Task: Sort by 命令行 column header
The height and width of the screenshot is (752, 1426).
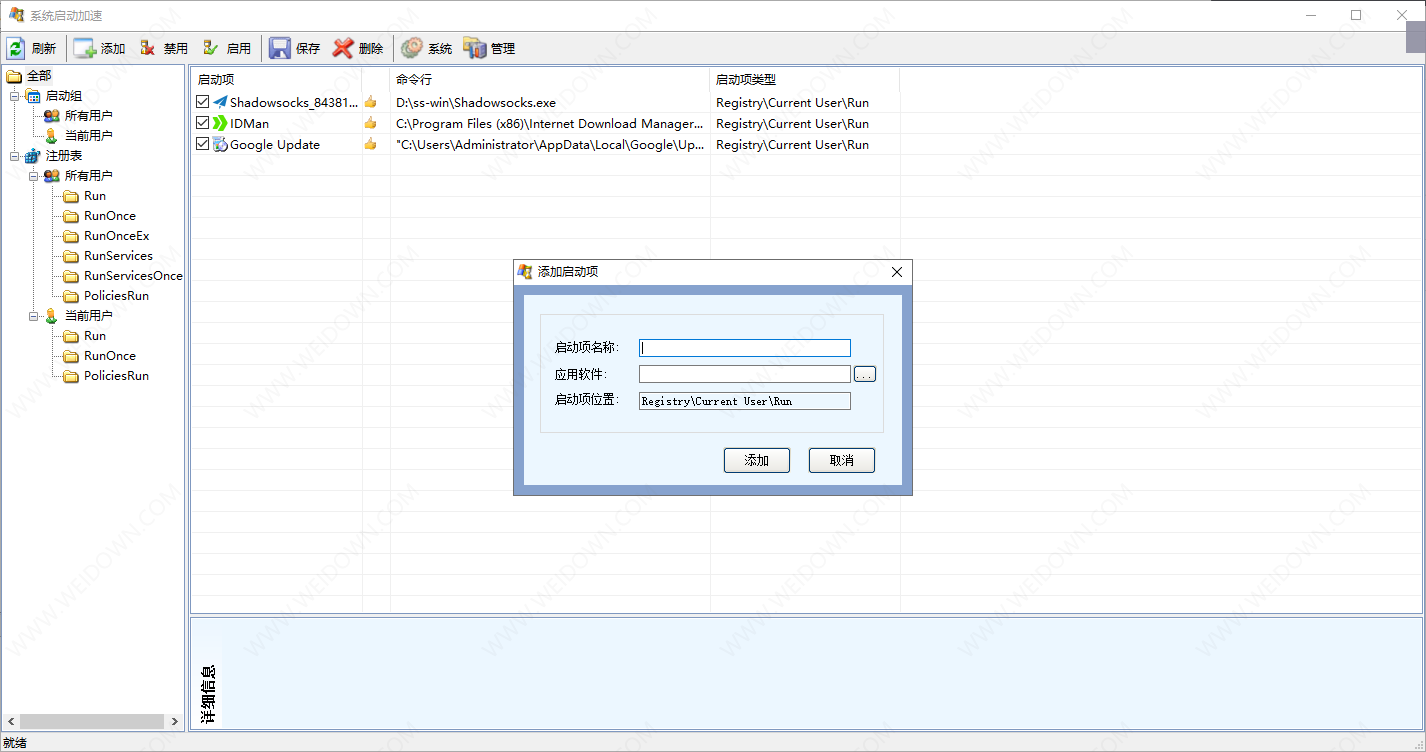Action: (x=550, y=79)
